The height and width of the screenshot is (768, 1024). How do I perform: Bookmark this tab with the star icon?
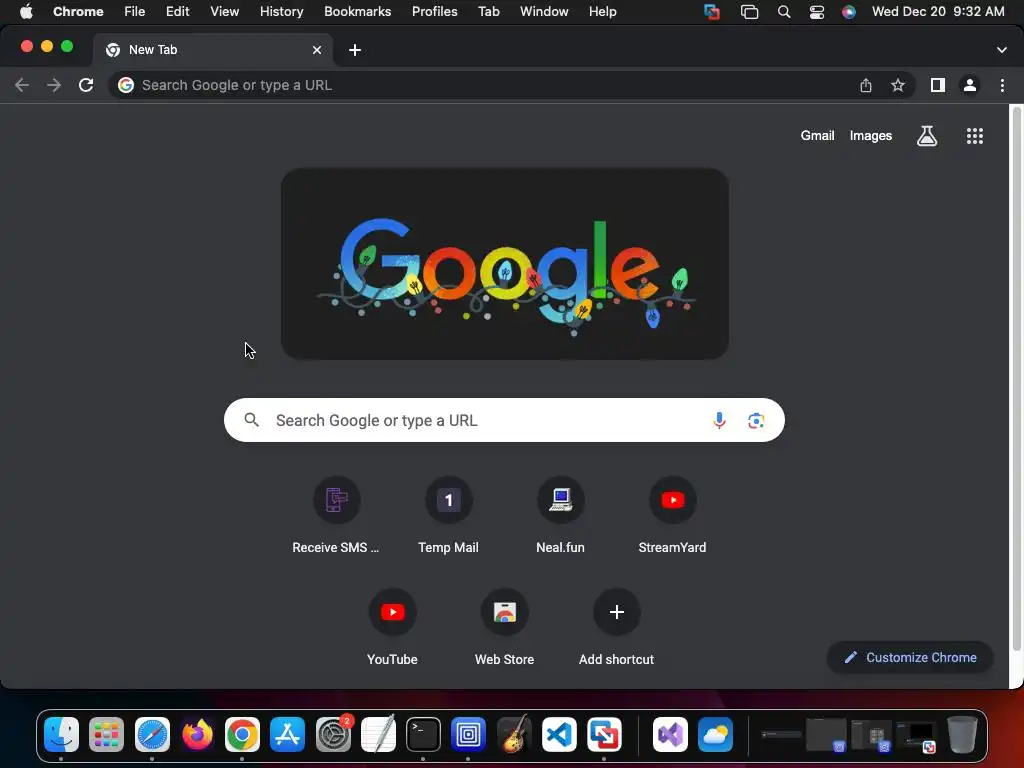pos(898,85)
